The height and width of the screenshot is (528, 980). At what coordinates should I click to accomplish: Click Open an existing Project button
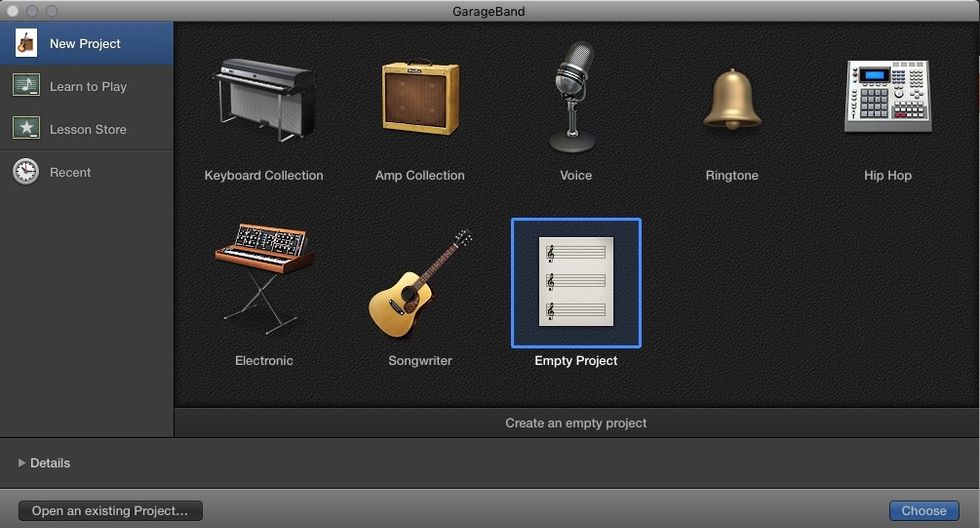[111, 511]
